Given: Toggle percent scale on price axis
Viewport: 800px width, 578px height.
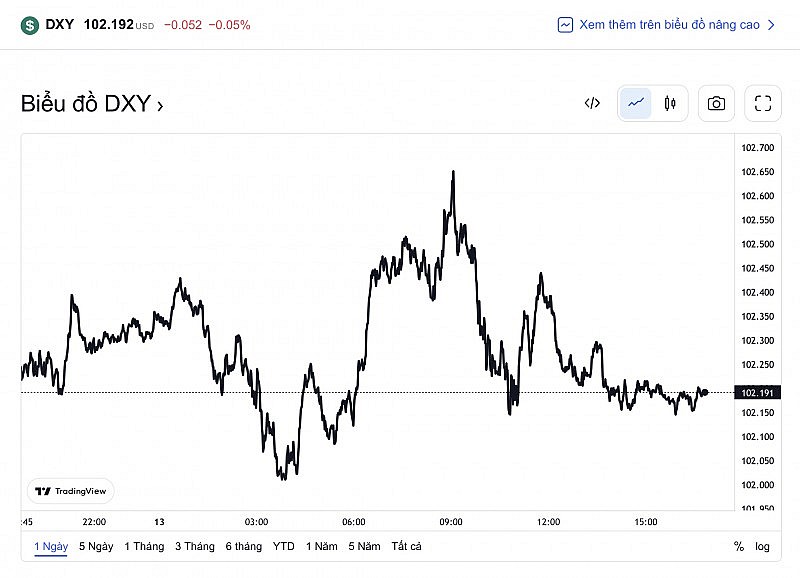Looking at the screenshot, I should [738, 547].
